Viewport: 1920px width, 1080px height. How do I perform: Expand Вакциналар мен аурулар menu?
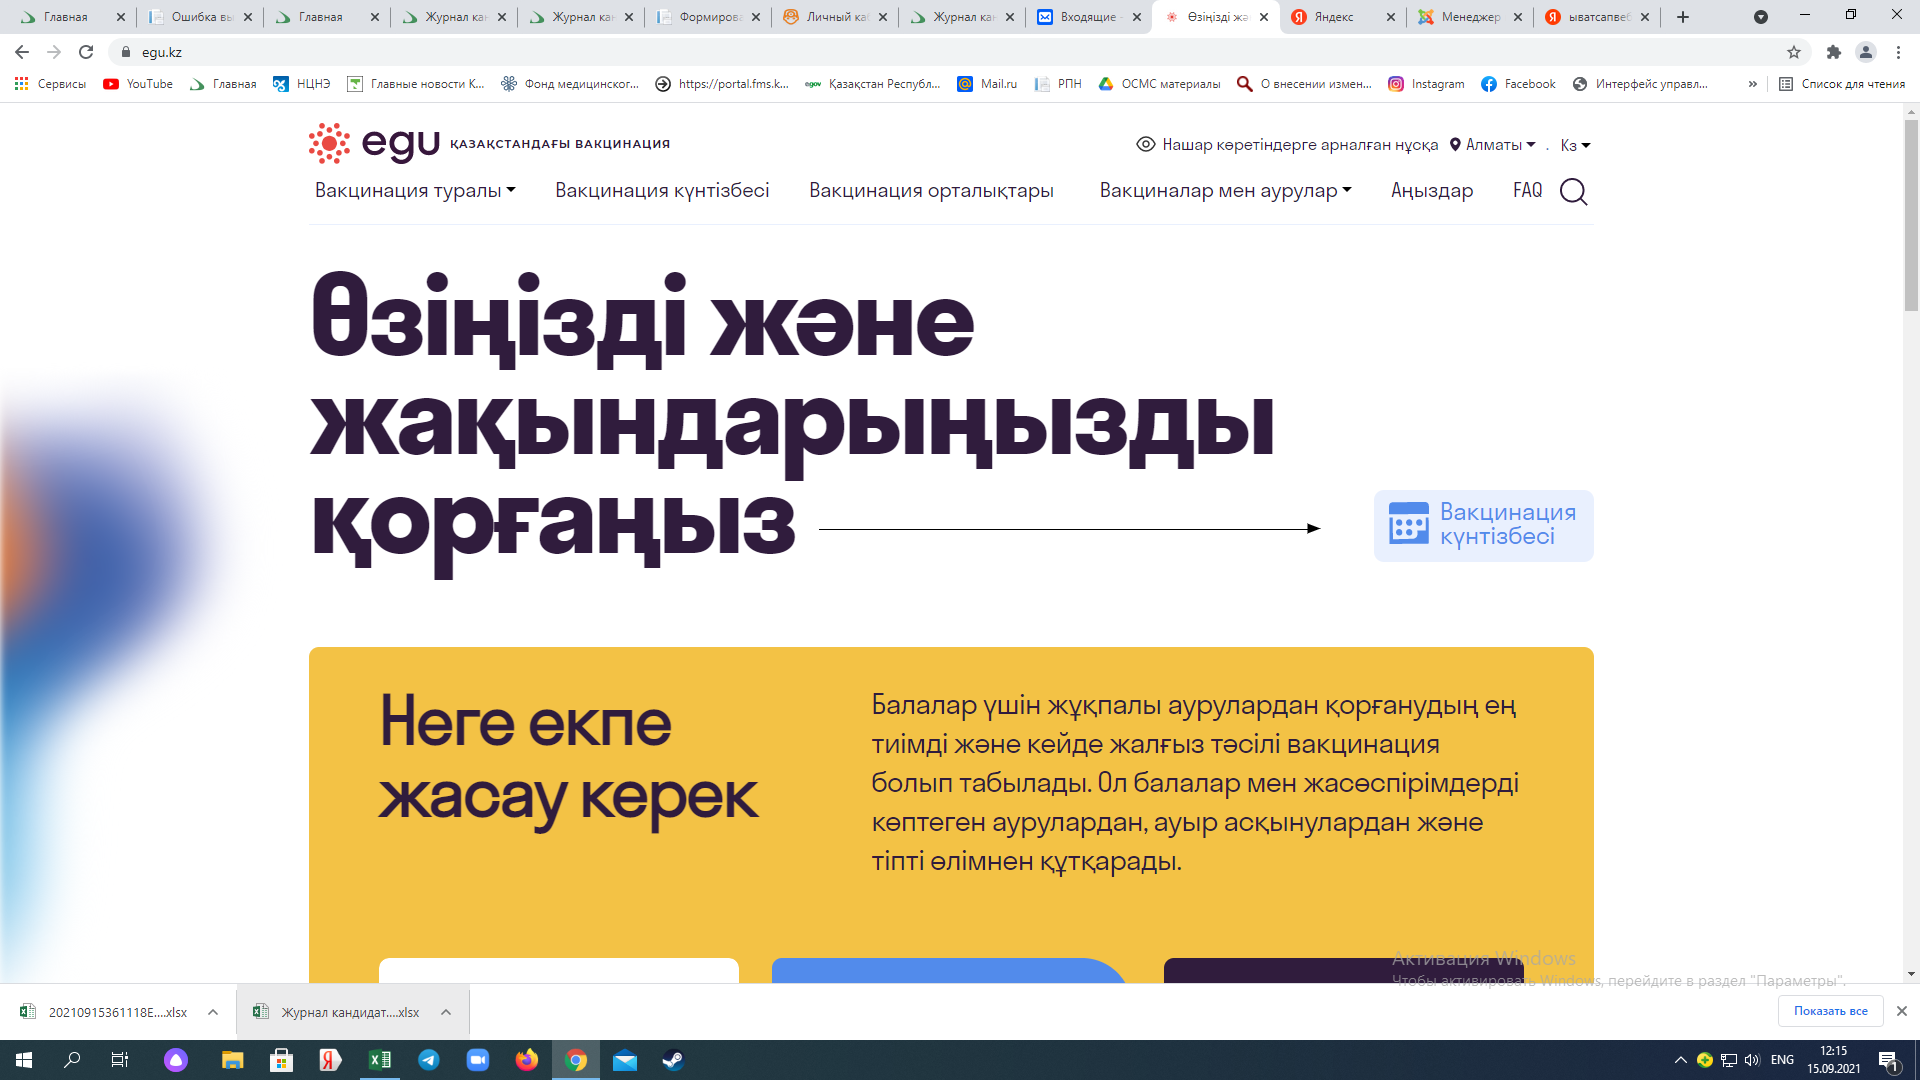coord(1225,190)
